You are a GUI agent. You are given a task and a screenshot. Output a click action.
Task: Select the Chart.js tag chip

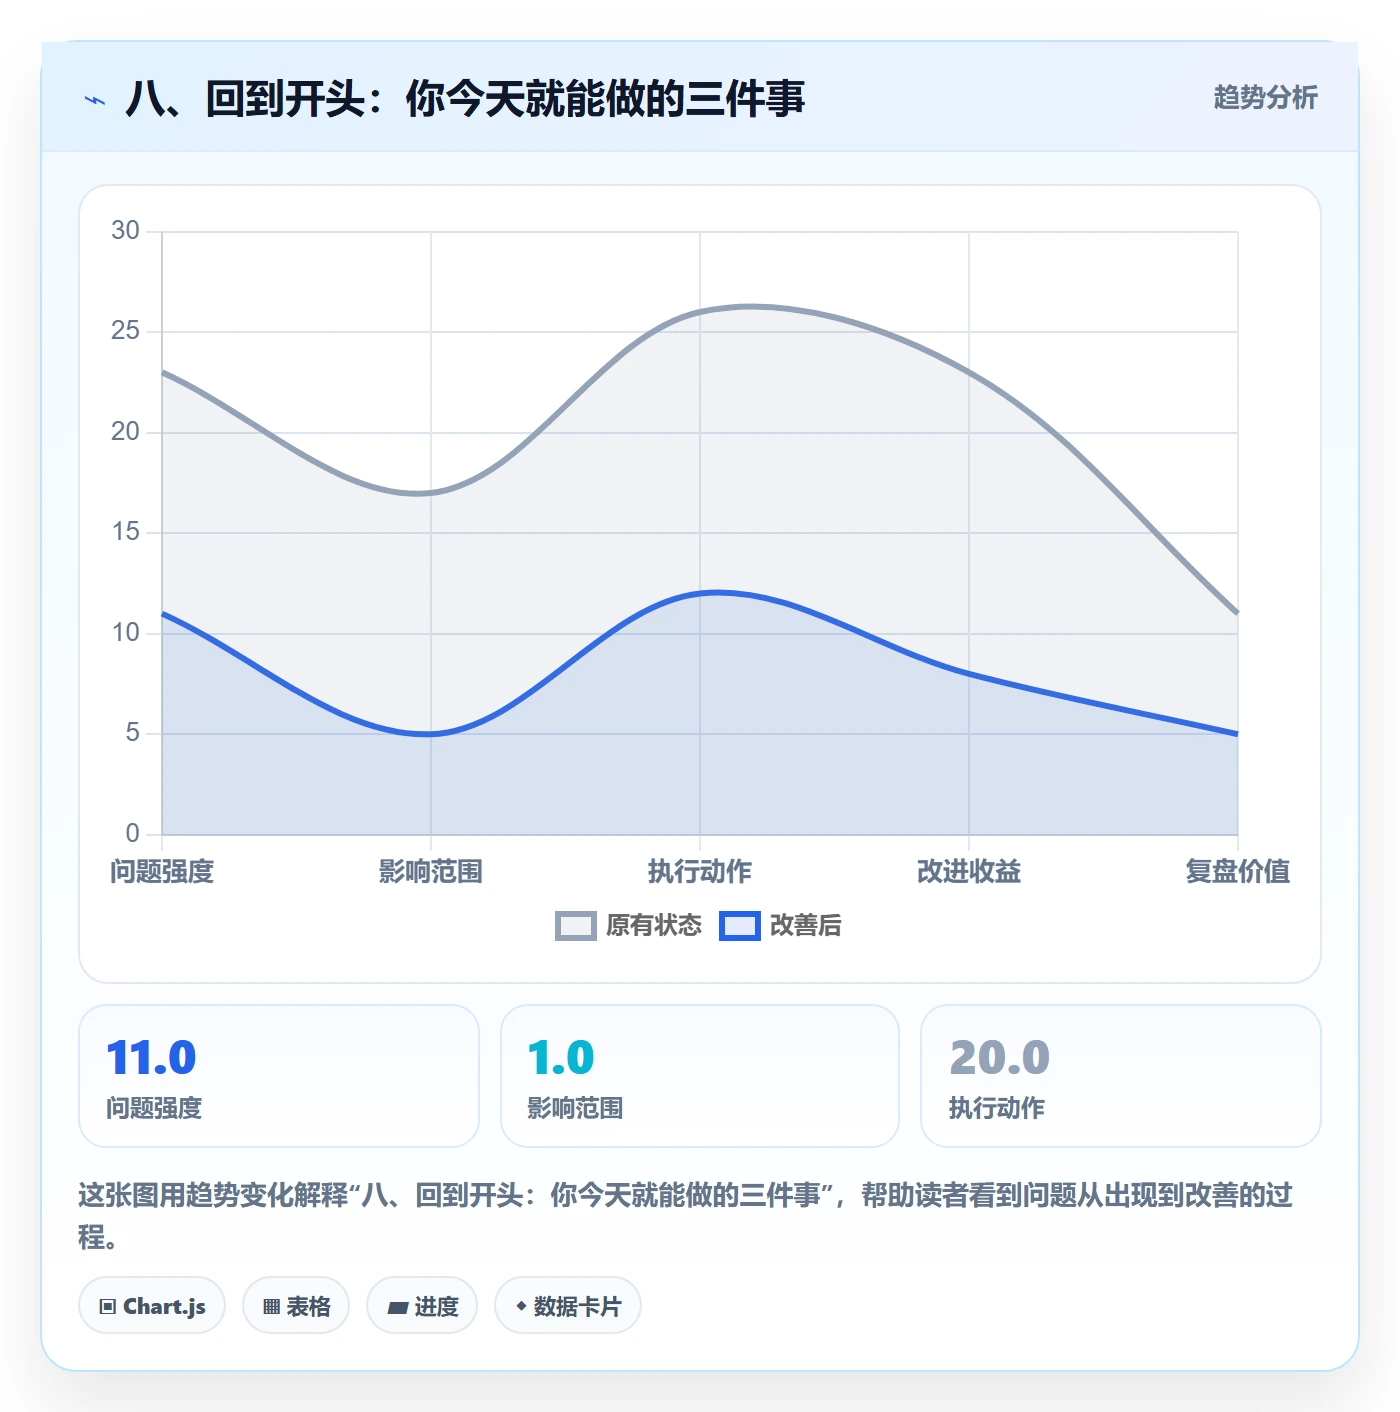coord(152,1306)
